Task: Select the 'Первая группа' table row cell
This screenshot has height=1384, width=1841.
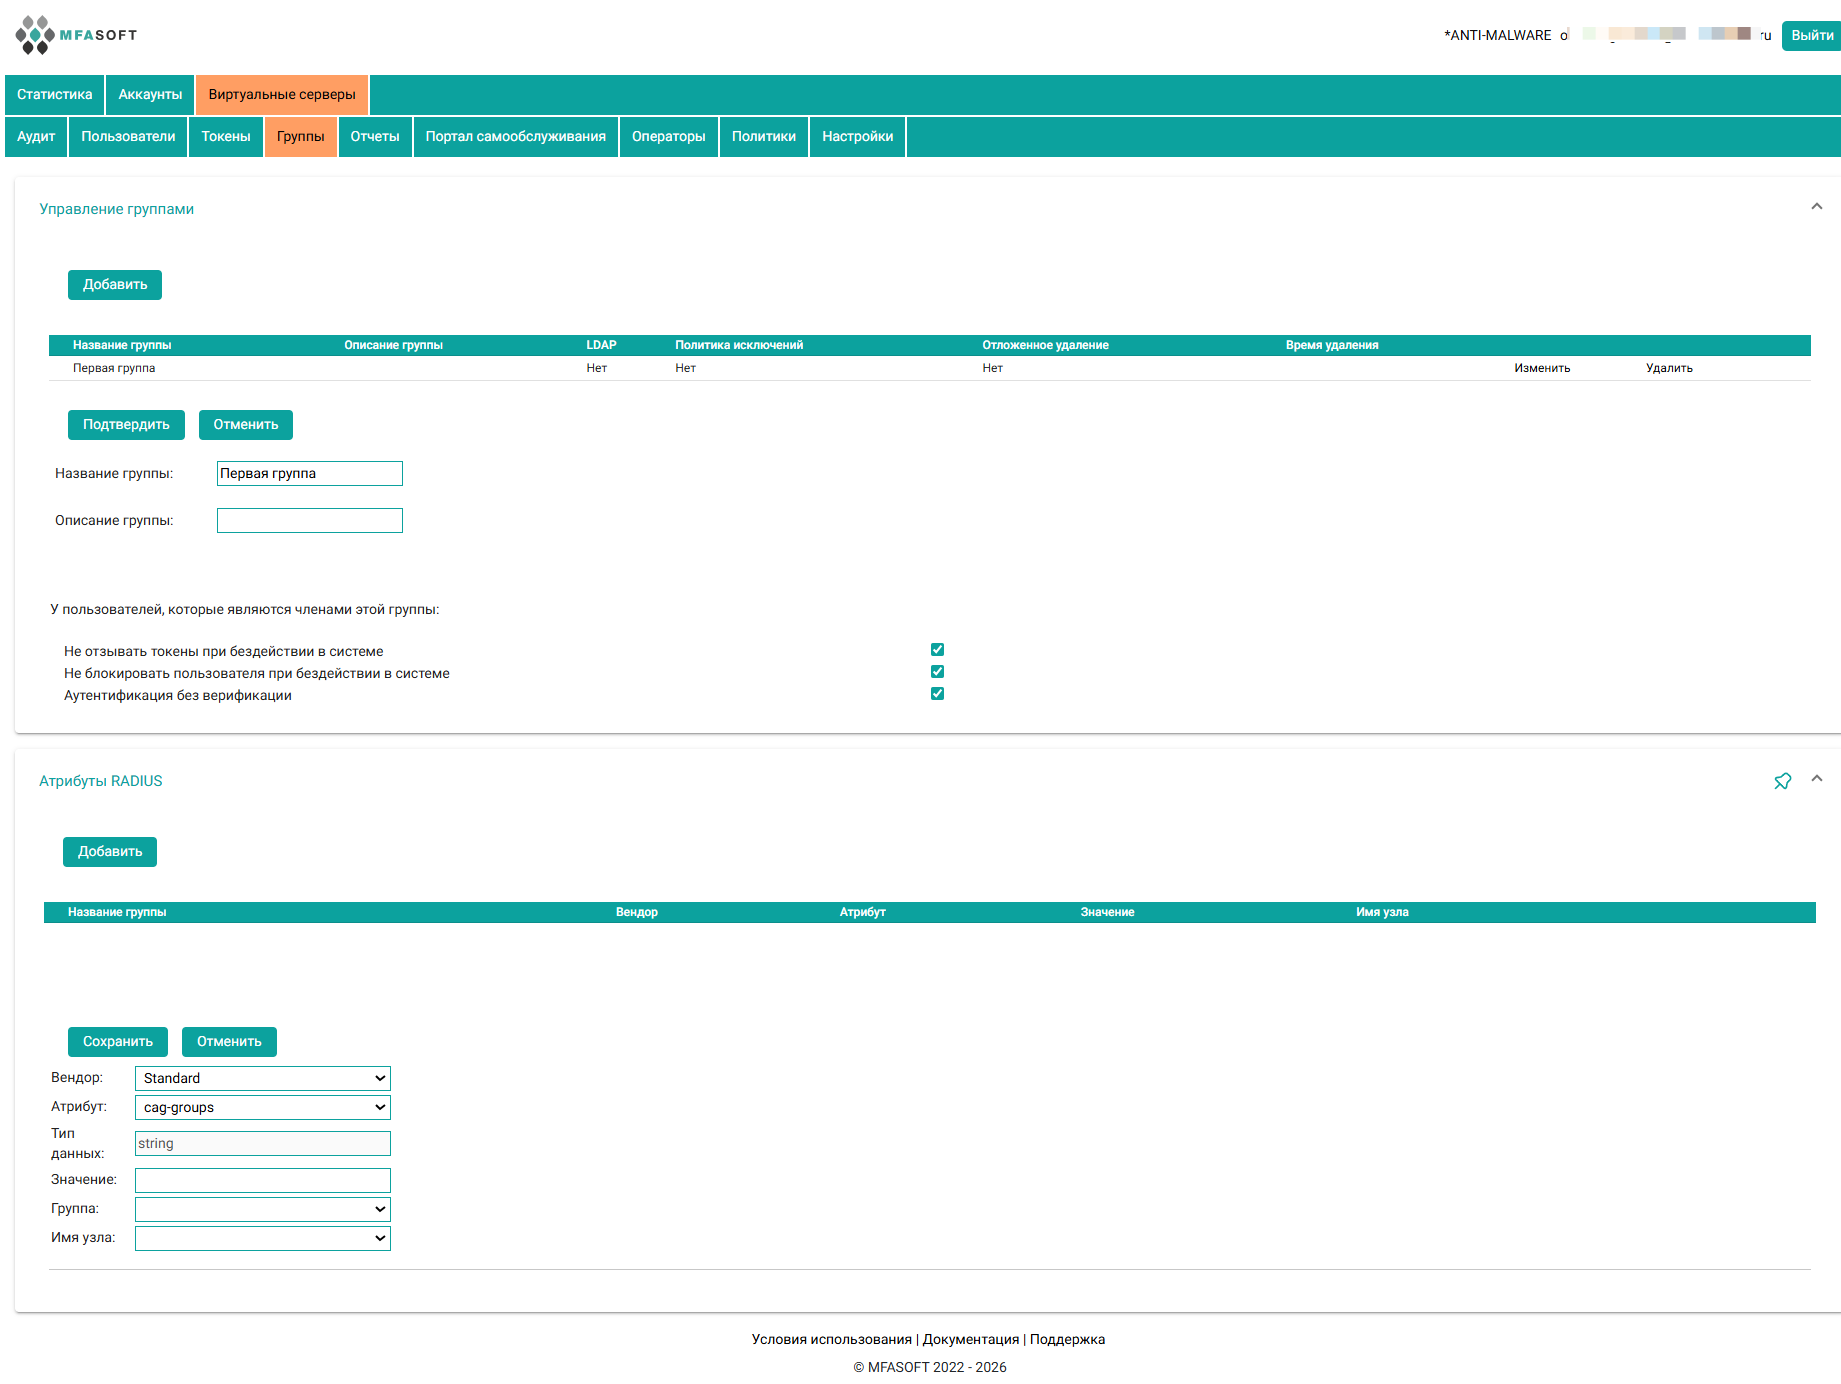Action: [x=114, y=368]
